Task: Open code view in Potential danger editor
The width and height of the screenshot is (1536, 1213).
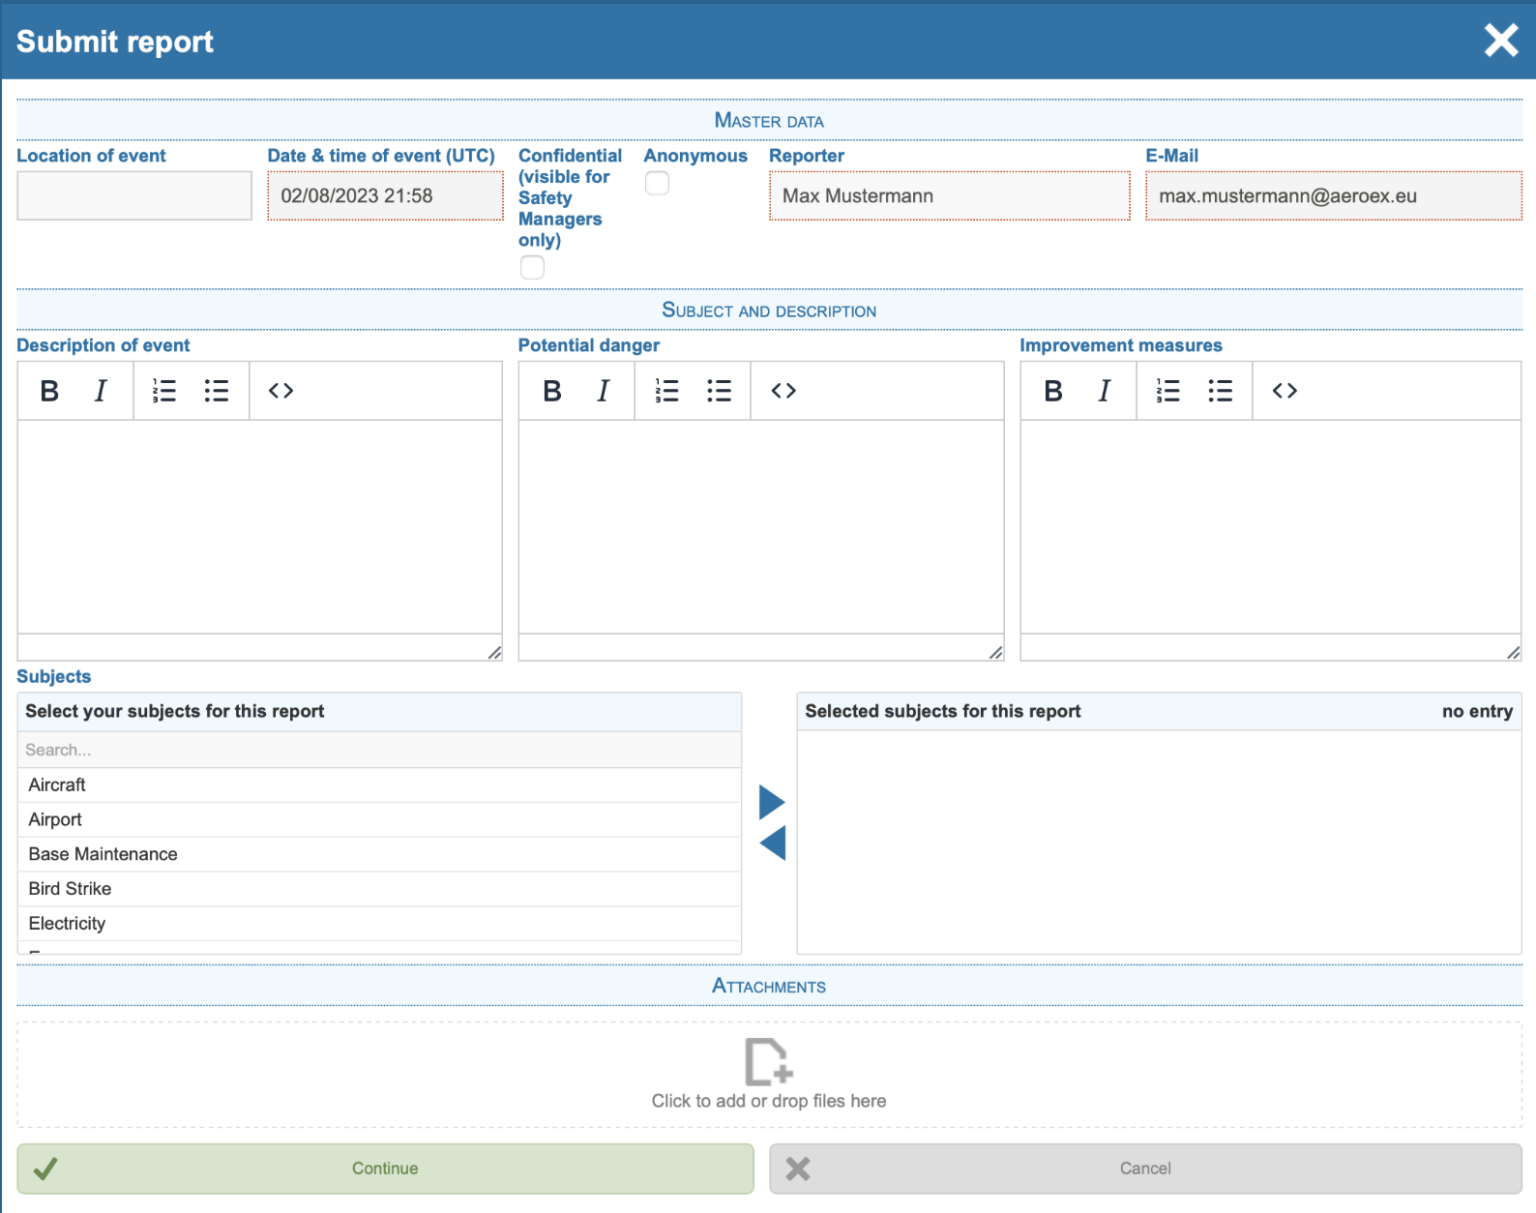Action: pyautogui.click(x=783, y=390)
